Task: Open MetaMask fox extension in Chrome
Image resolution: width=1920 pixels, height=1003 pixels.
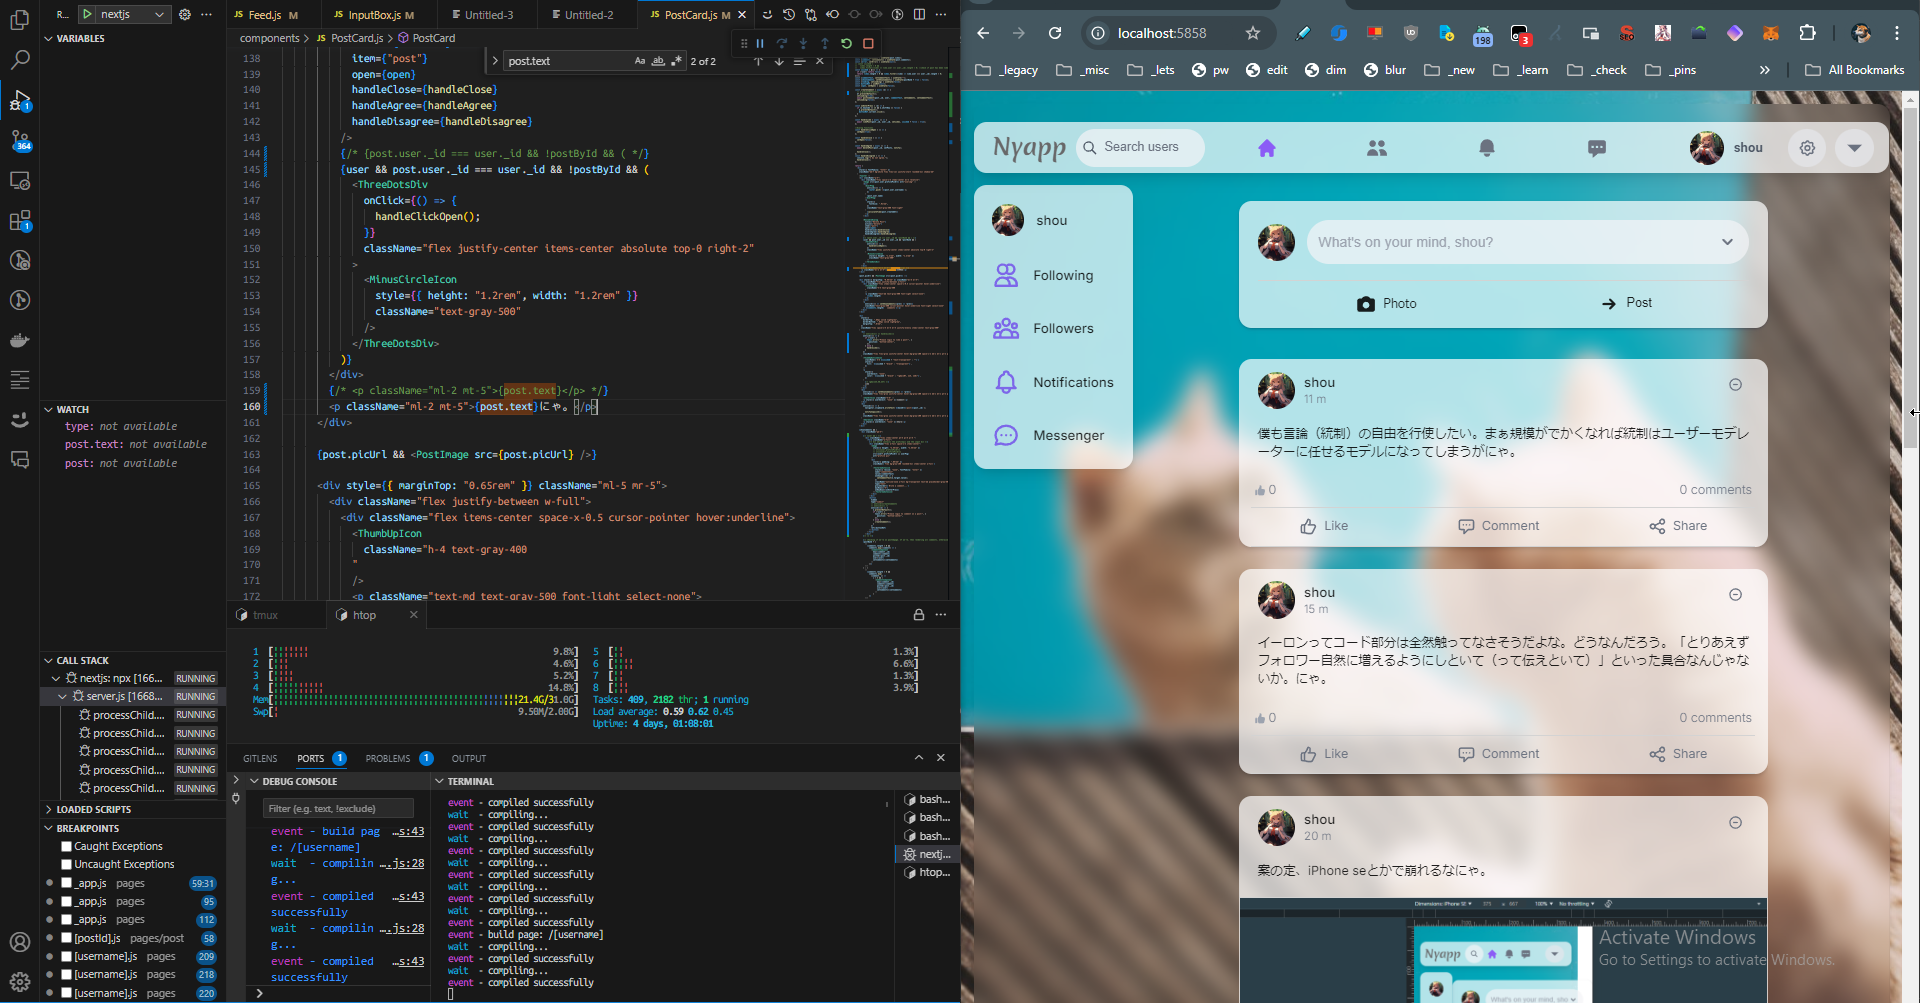Action: coord(1770,33)
